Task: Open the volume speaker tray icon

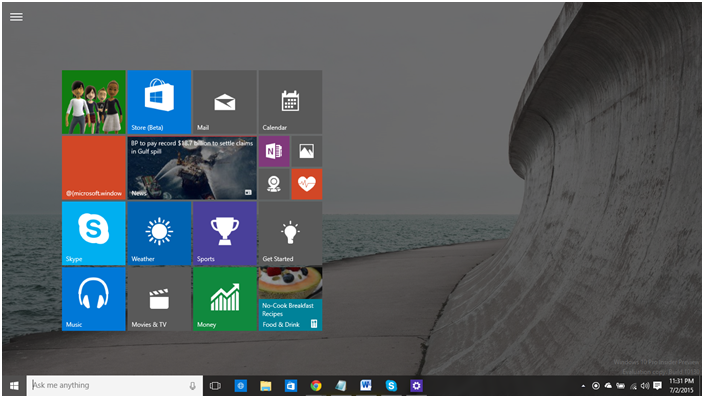Action: [x=645, y=386]
